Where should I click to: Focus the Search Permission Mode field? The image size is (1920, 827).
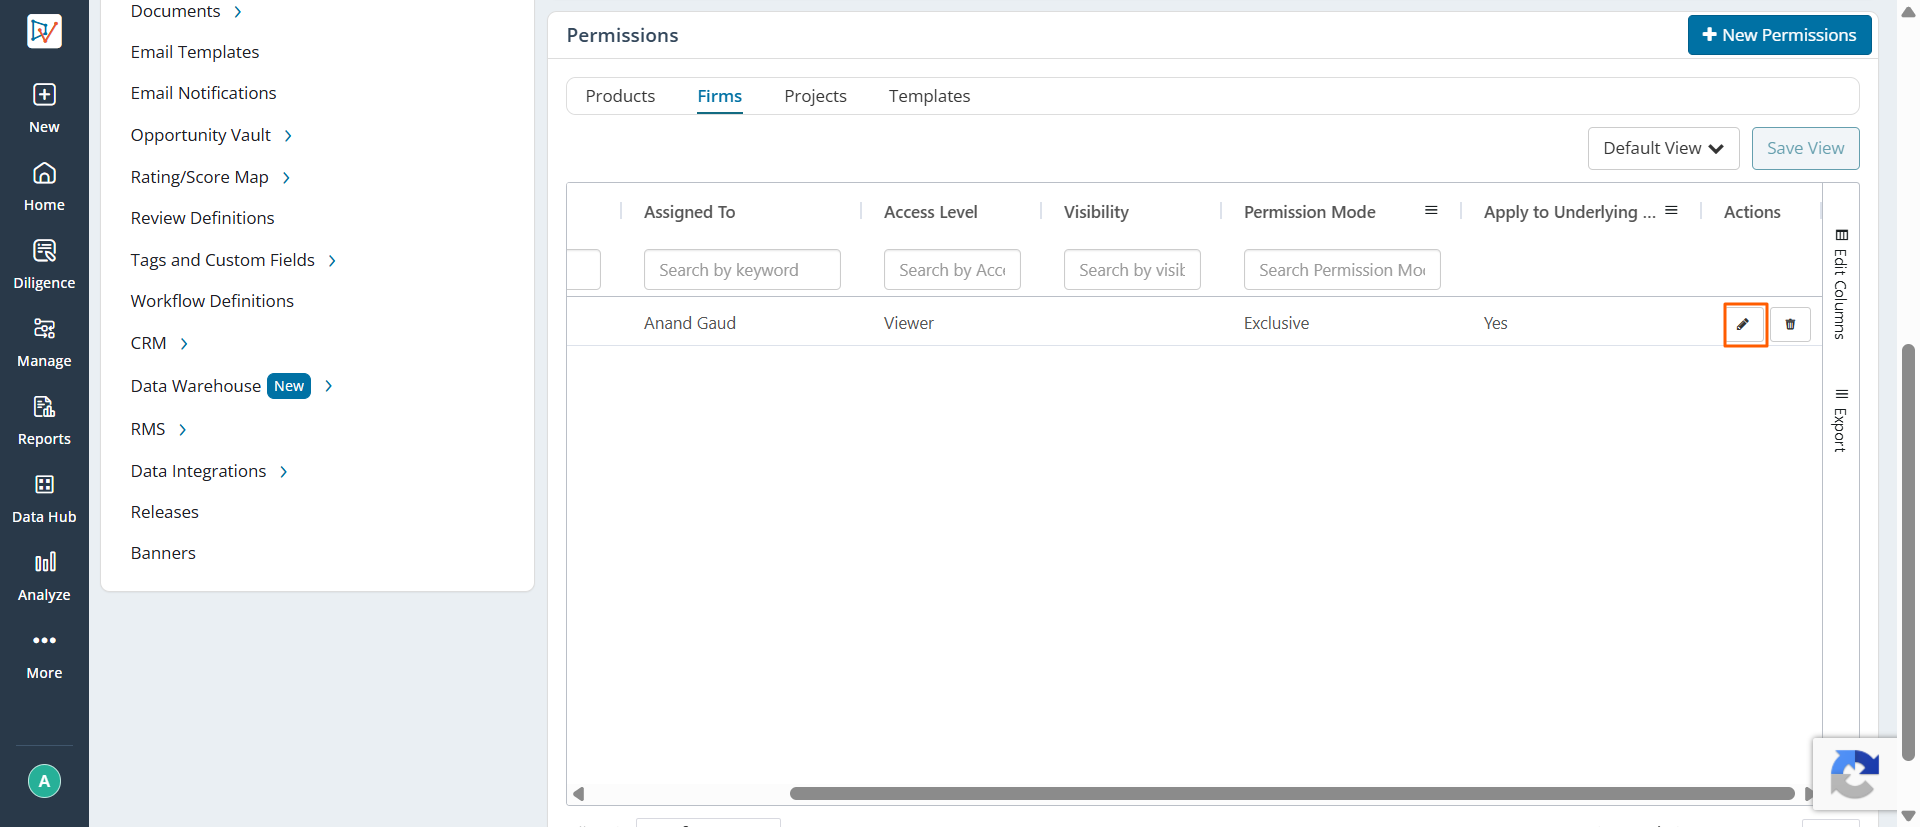tap(1342, 270)
